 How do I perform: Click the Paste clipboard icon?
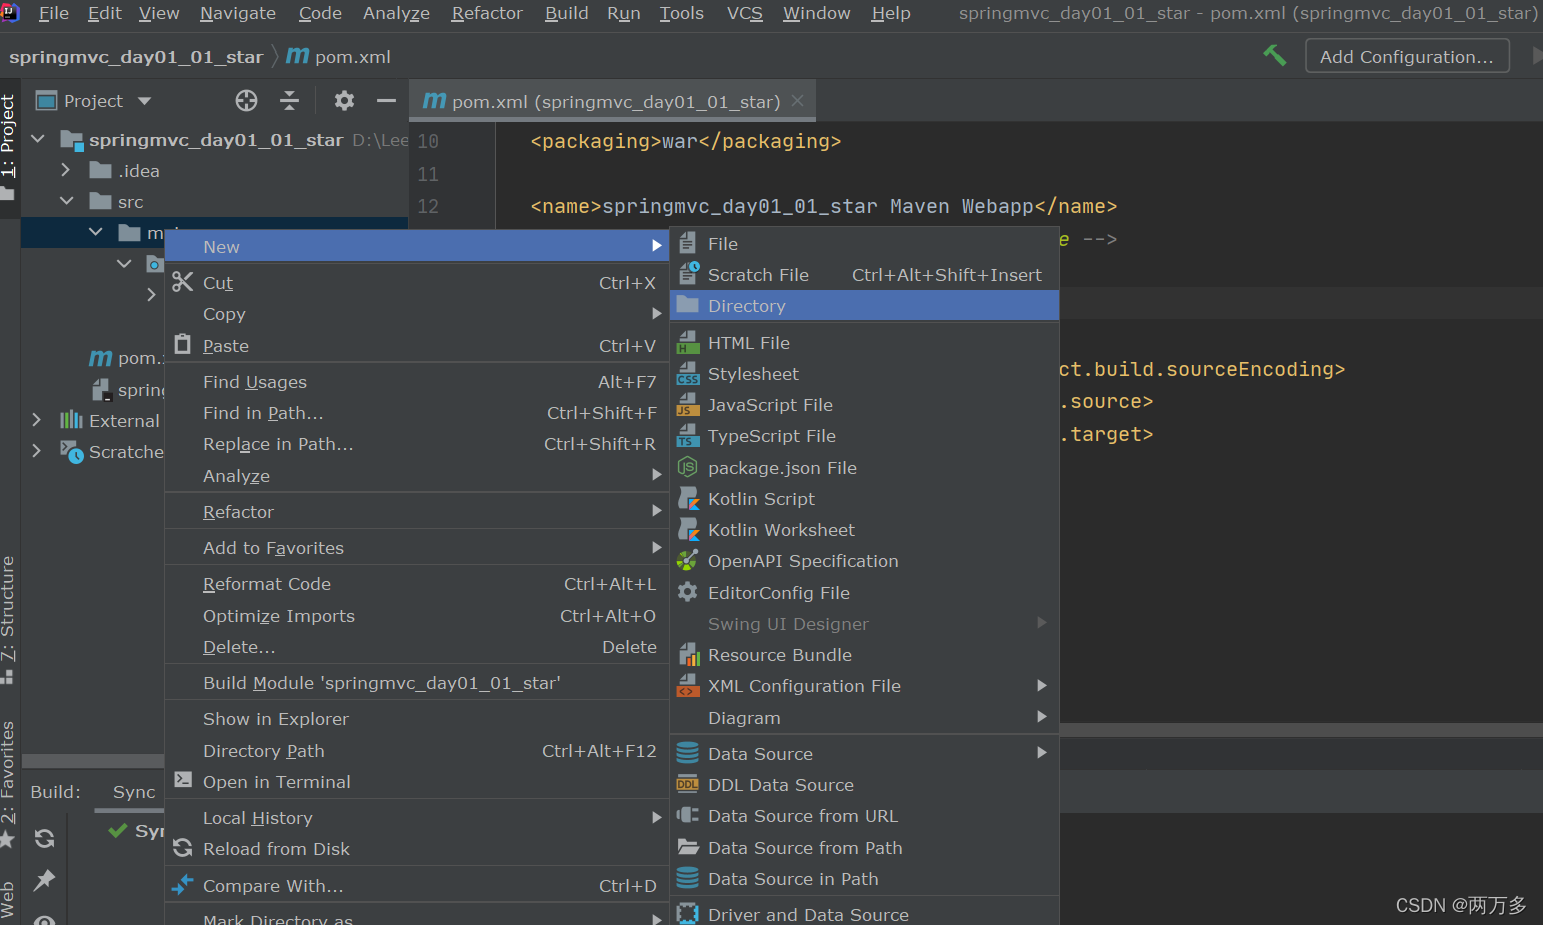182,344
